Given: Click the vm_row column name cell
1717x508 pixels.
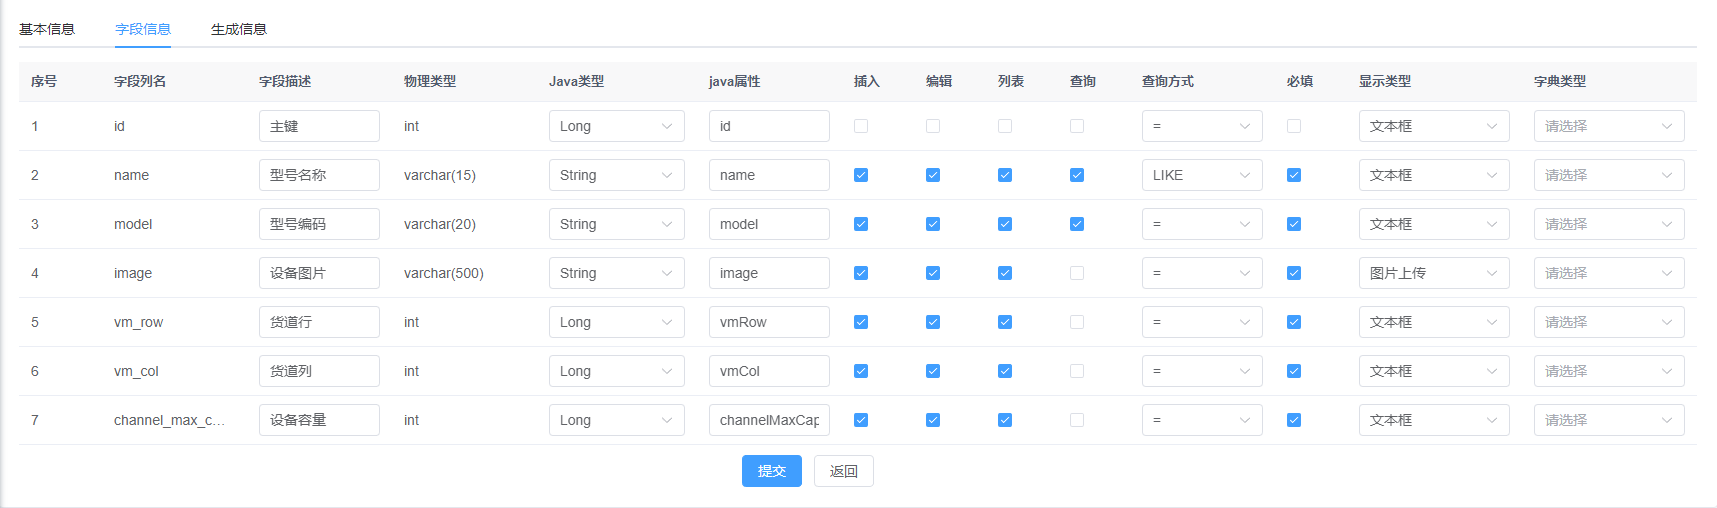Looking at the screenshot, I should (138, 322).
